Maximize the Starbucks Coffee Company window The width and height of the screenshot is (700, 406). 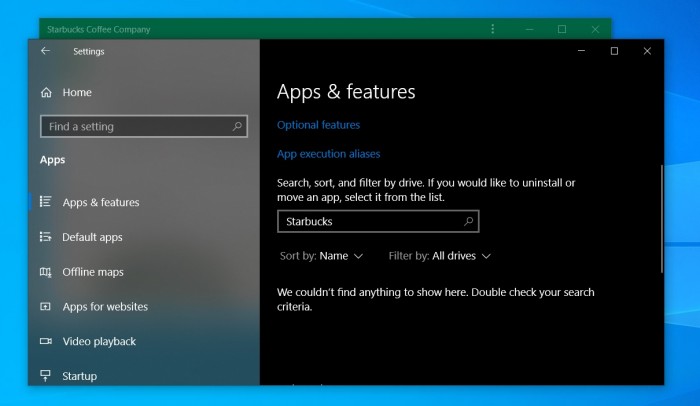562,29
